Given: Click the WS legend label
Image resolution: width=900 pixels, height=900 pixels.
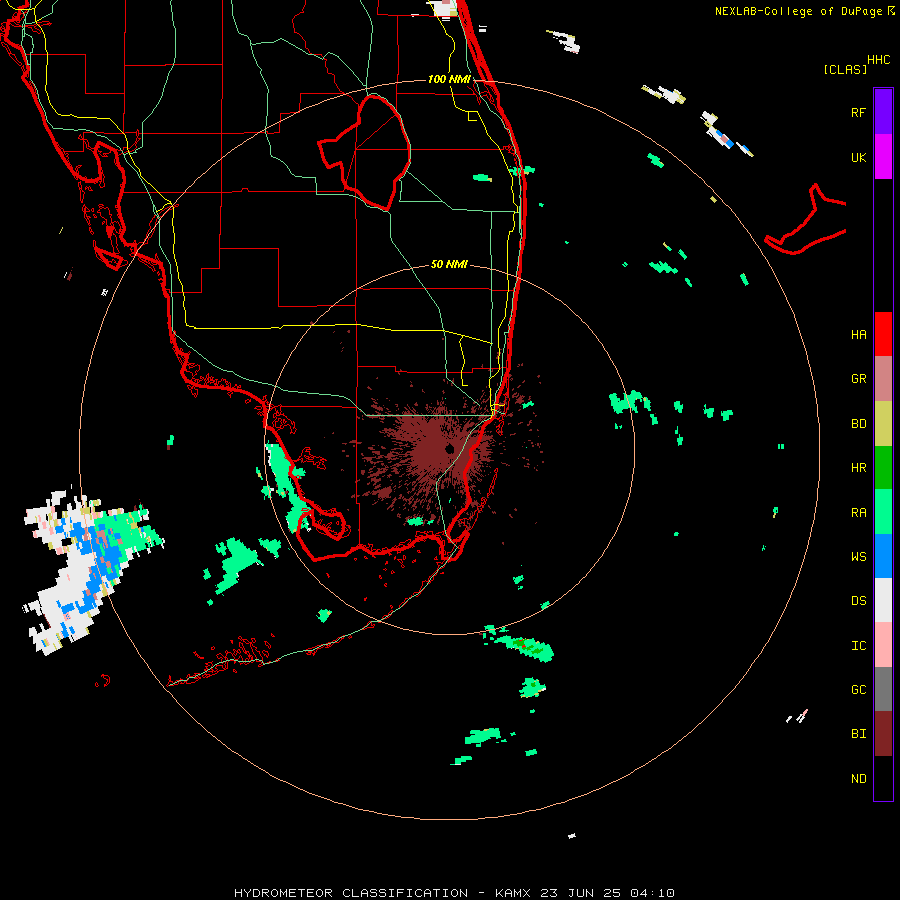Looking at the screenshot, I should (858, 557).
